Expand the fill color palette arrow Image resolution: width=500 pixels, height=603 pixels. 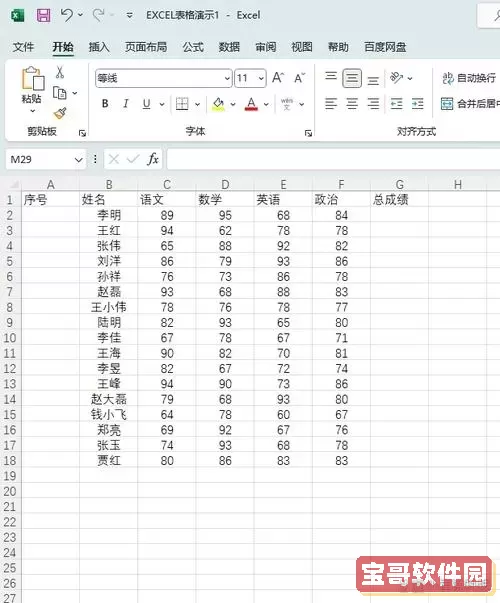233,104
